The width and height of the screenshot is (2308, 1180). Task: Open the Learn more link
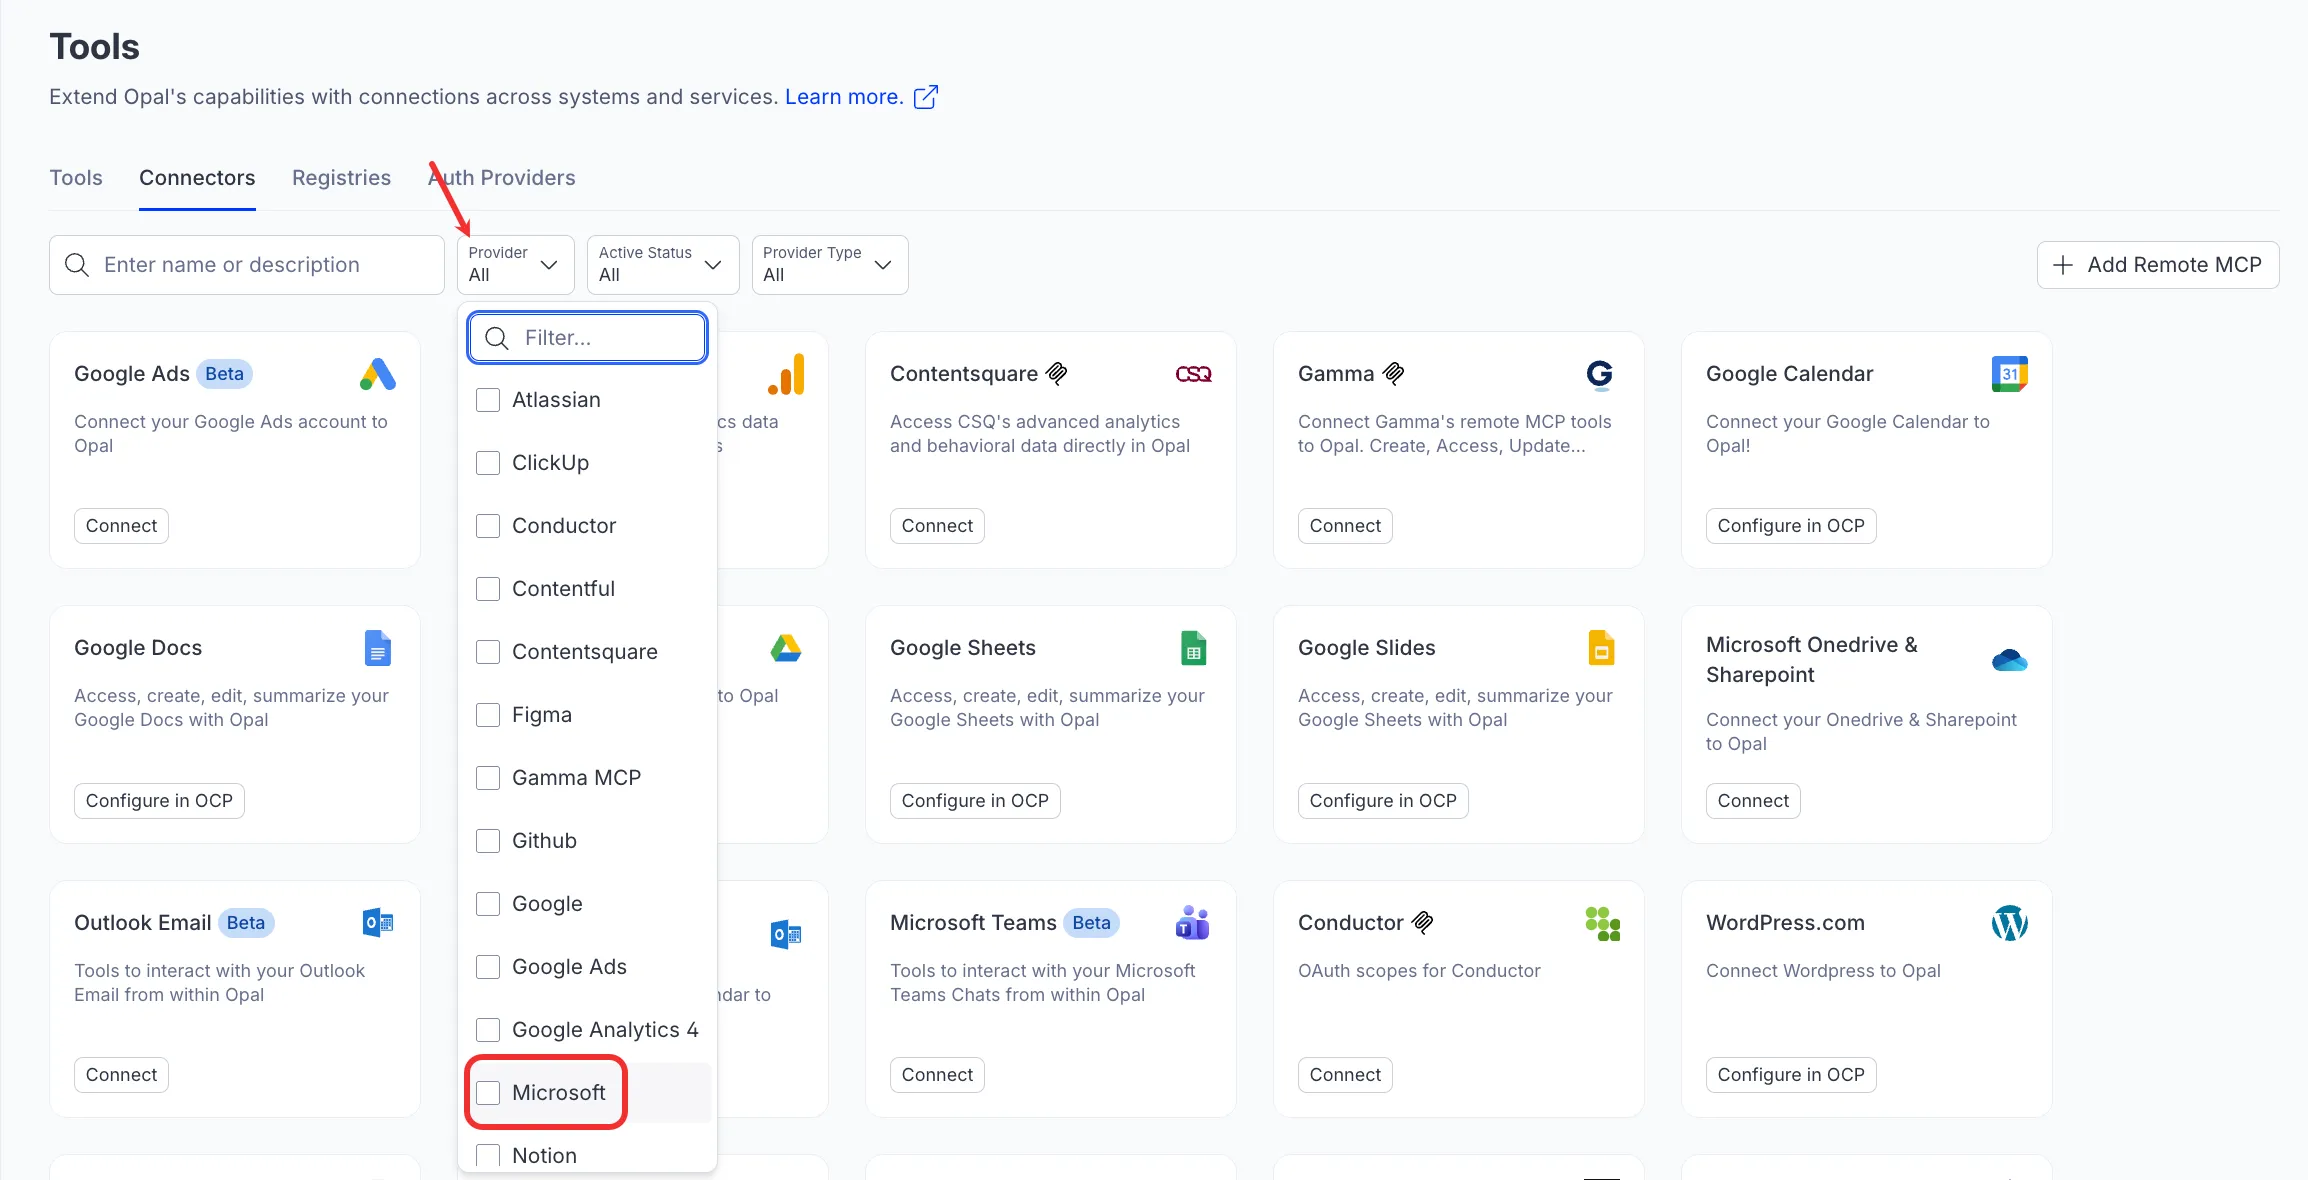844,97
